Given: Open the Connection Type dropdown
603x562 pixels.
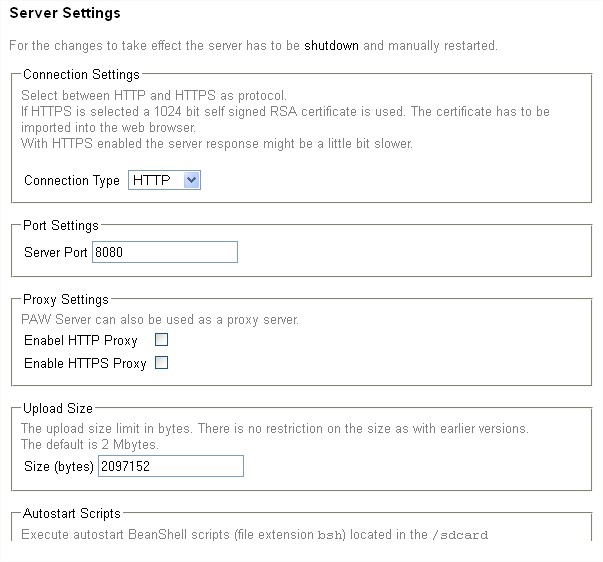Looking at the screenshot, I should 165,180.
